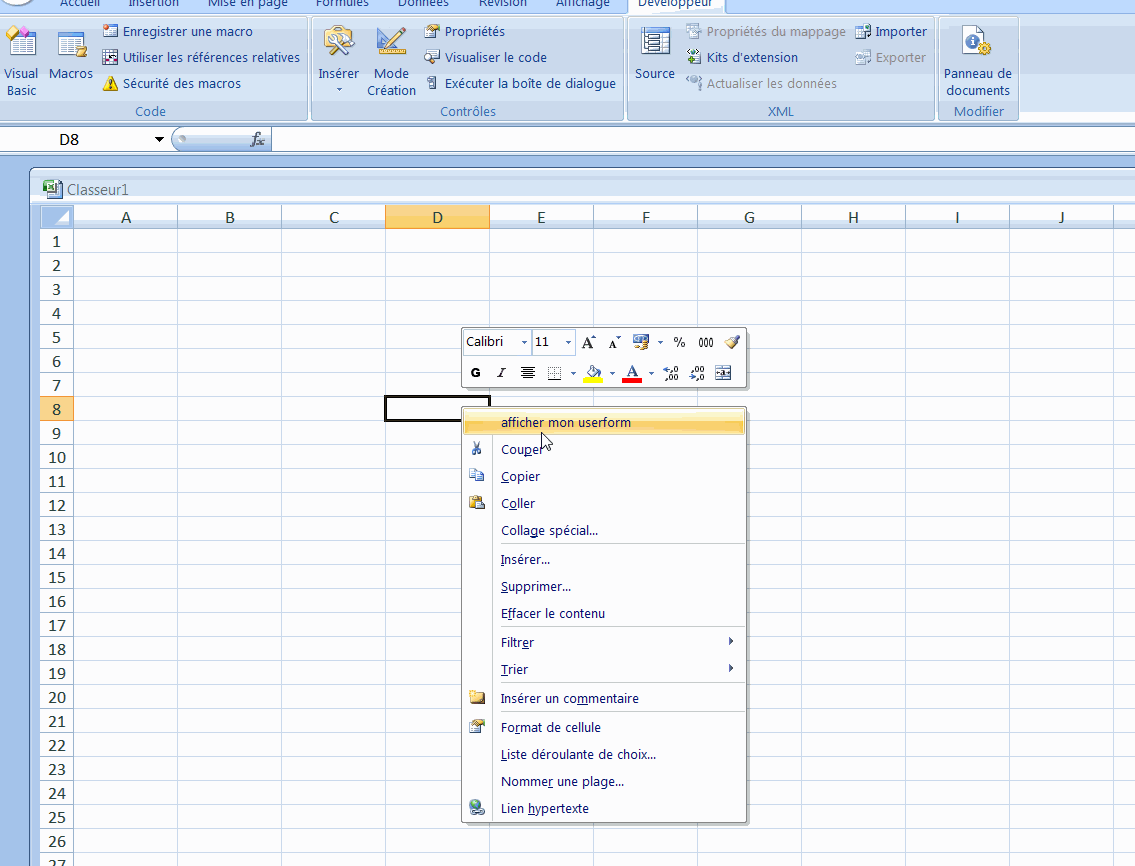Switch to the Développeur tab
The image size is (1135, 866).
(675, 4)
